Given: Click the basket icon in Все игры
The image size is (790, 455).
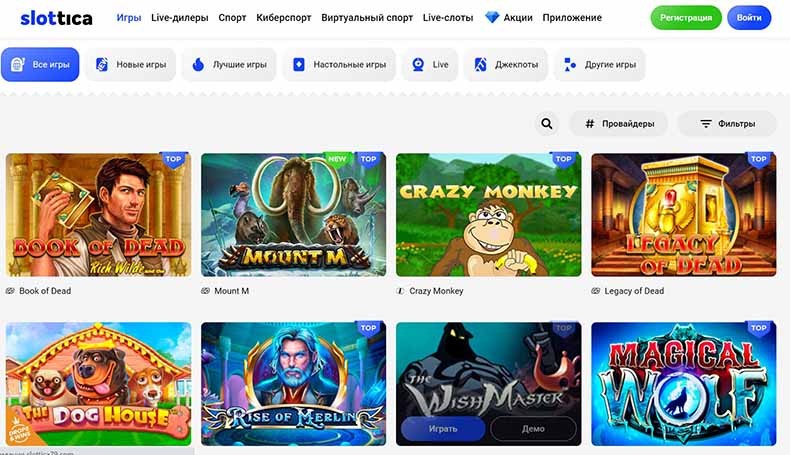Looking at the screenshot, I should pyautogui.click(x=18, y=64).
